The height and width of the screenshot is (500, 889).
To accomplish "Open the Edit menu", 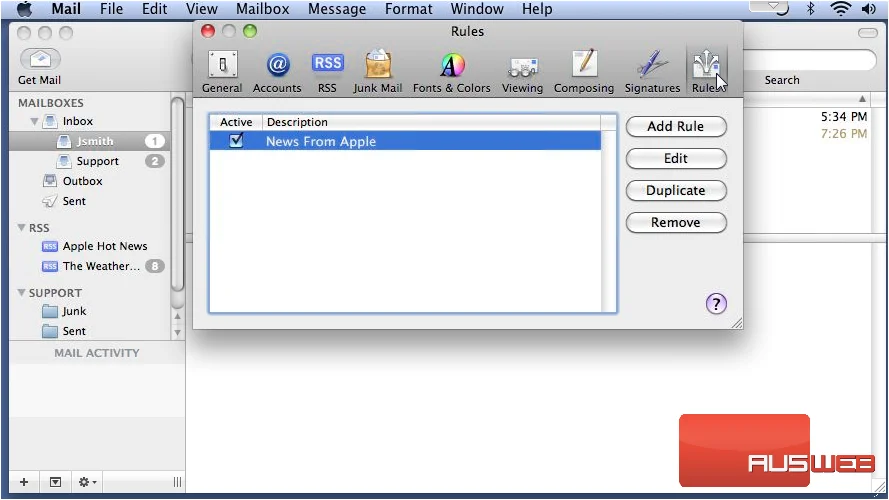I will pyautogui.click(x=154, y=9).
